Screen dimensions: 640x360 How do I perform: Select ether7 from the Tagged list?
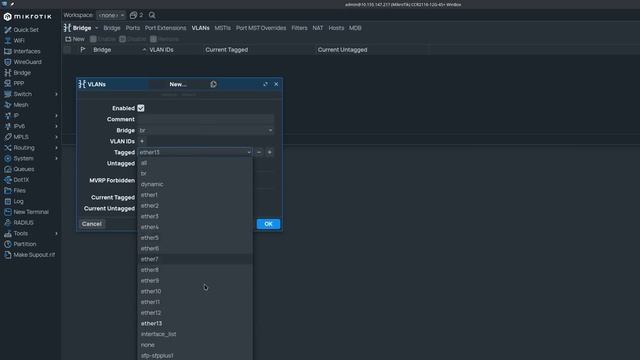coord(195,259)
